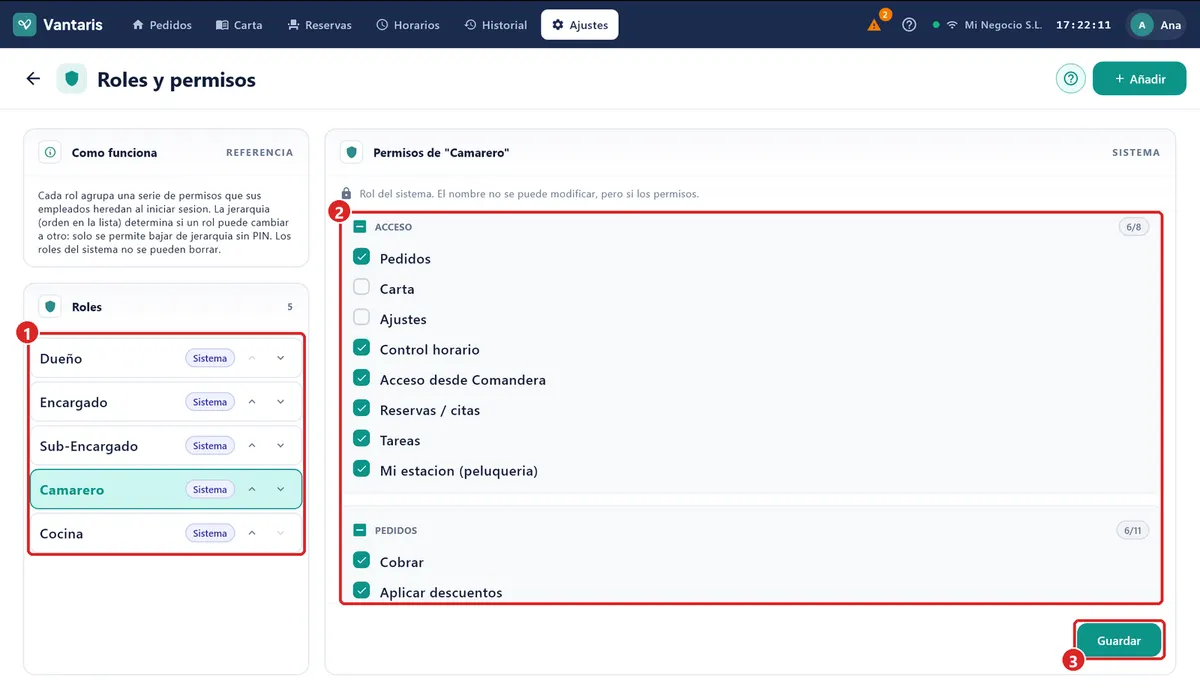The height and width of the screenshot is (692, 1200).
Task: Click the help circle button beside Añadir
Action: click(1071, 79)
